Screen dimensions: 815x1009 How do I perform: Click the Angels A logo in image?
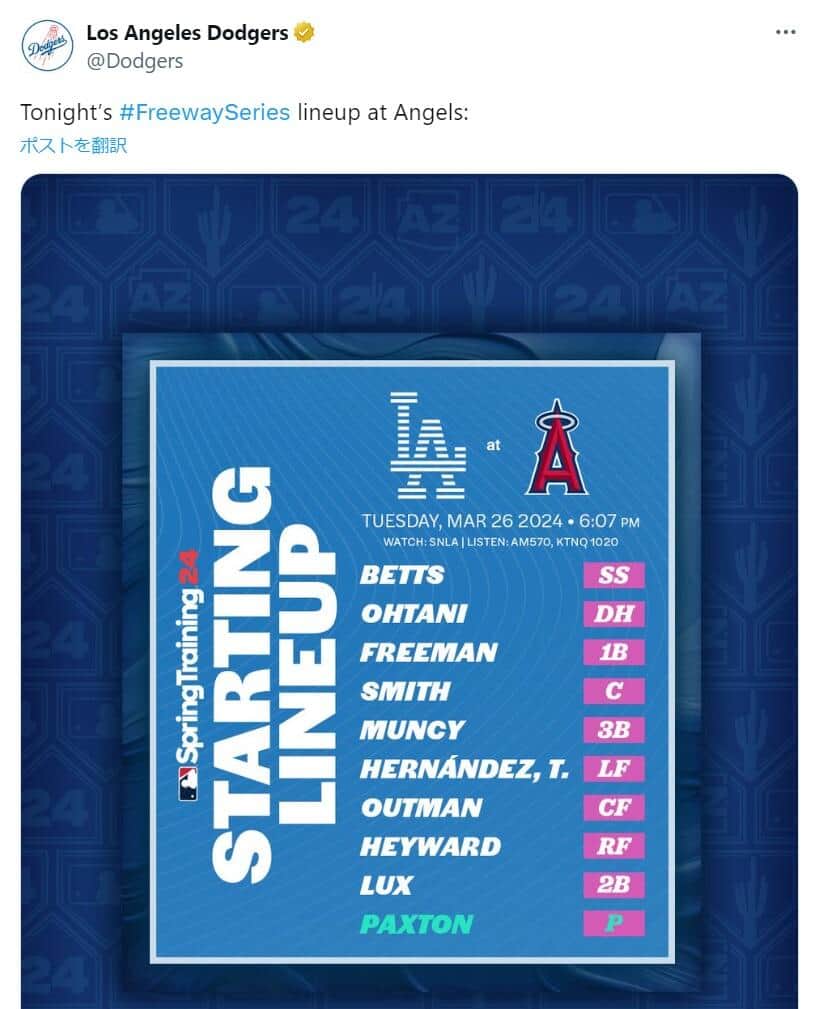[x=557, y=448]
